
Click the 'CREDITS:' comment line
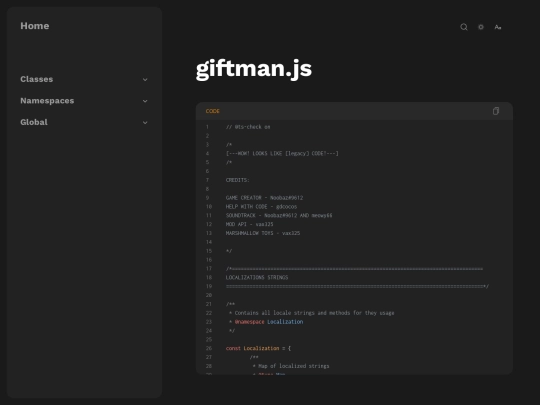pyautogui.click(x=237, y=180)
